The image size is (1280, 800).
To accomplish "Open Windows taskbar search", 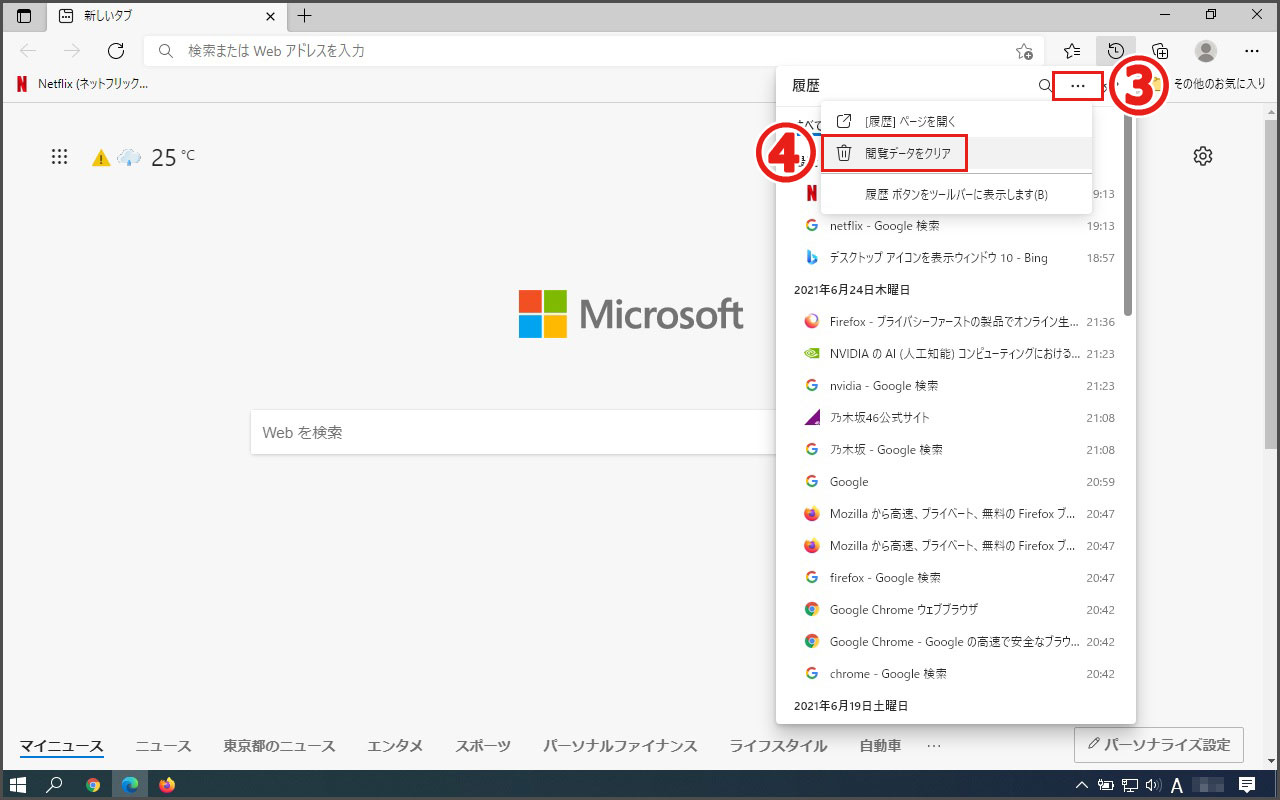I will pos(55,784).
